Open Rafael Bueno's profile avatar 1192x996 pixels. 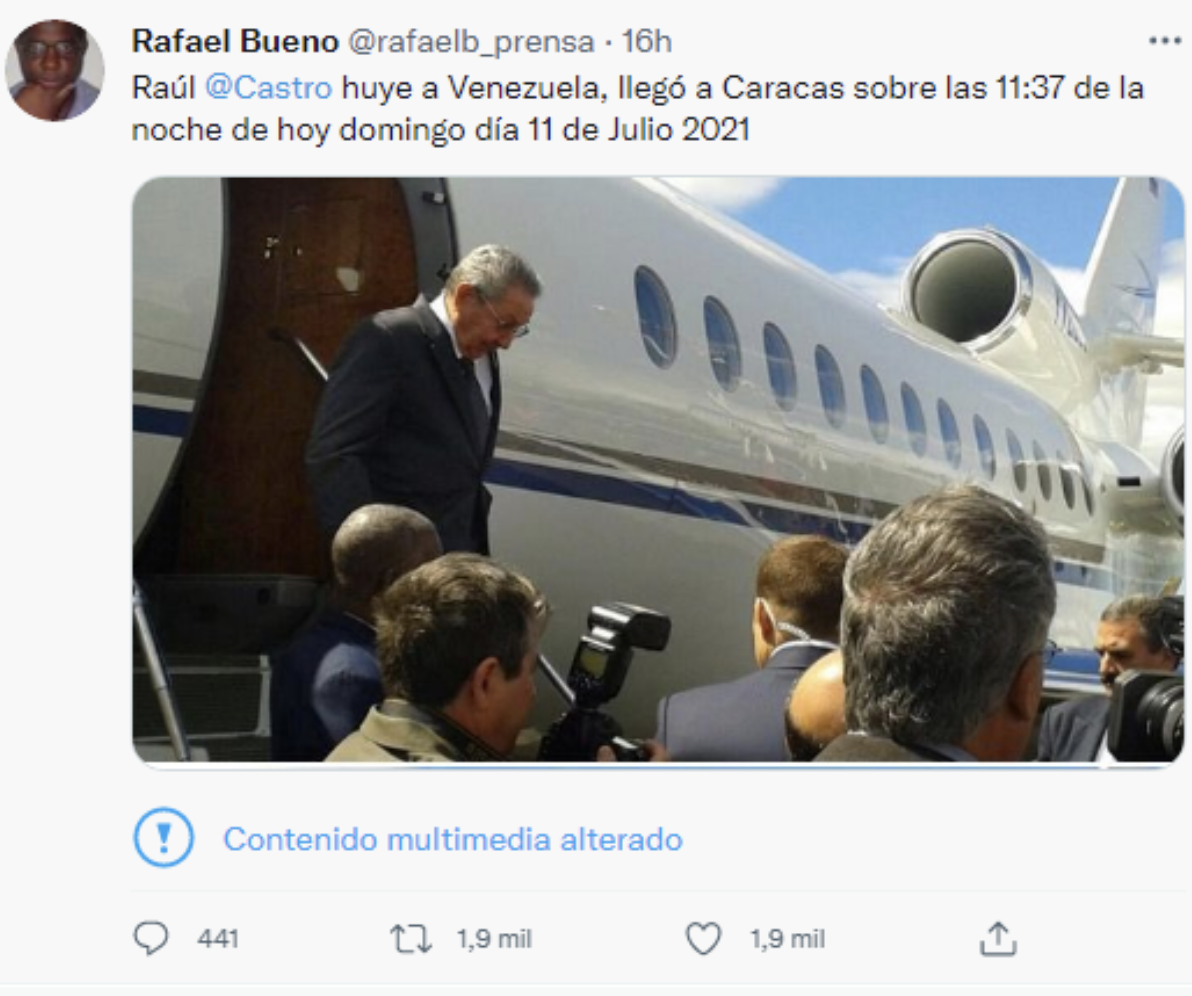click(x=55, y=70)
